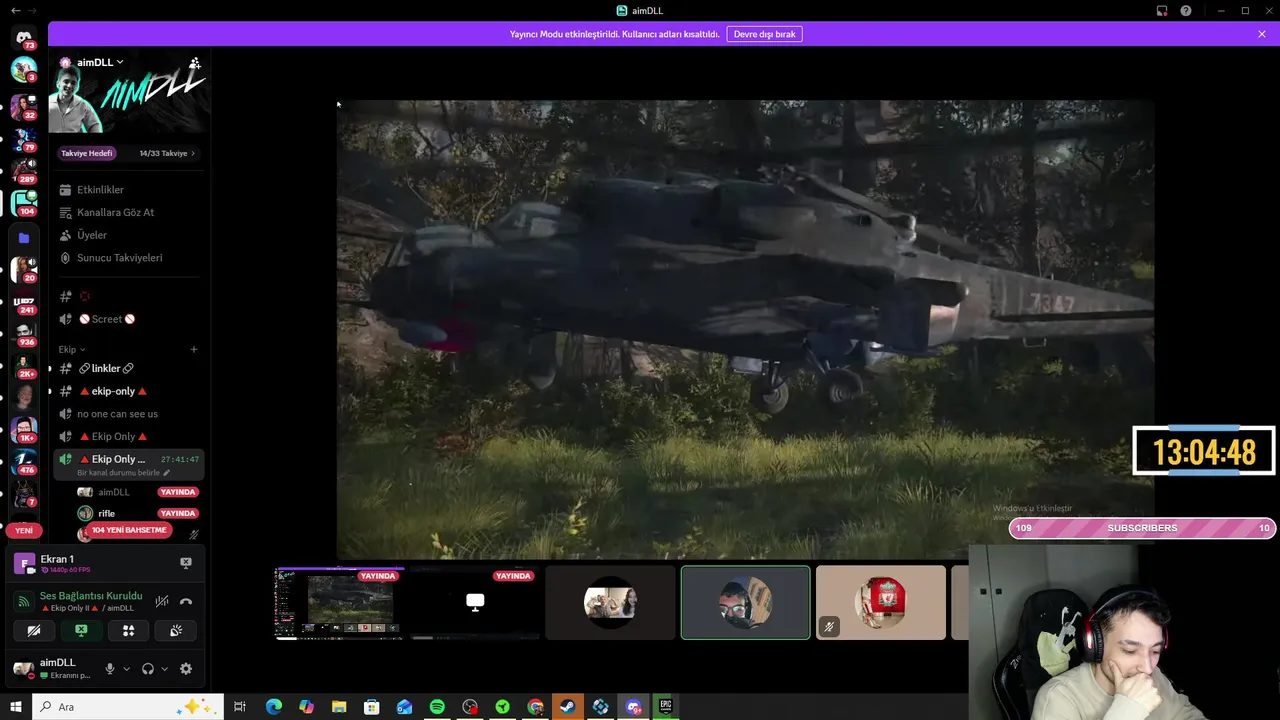Open Steam from the taskbar
The width and height of the screenshot is (1280, 720).
tap(568, 707)
